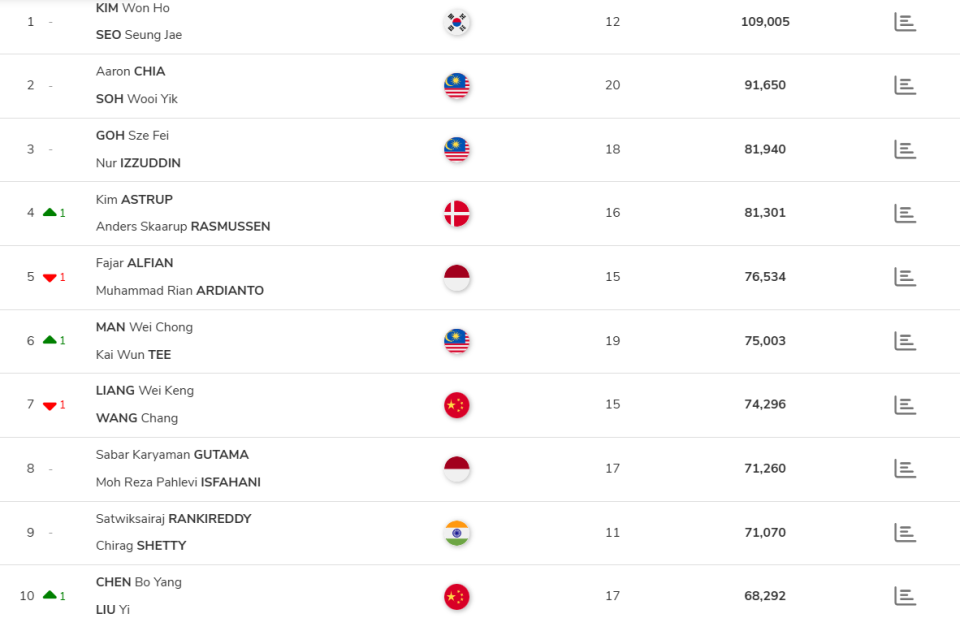Screen dimensions: 960x618
Task: Open Chirag SHETTY player page
Action: click(x=141, y=546)
